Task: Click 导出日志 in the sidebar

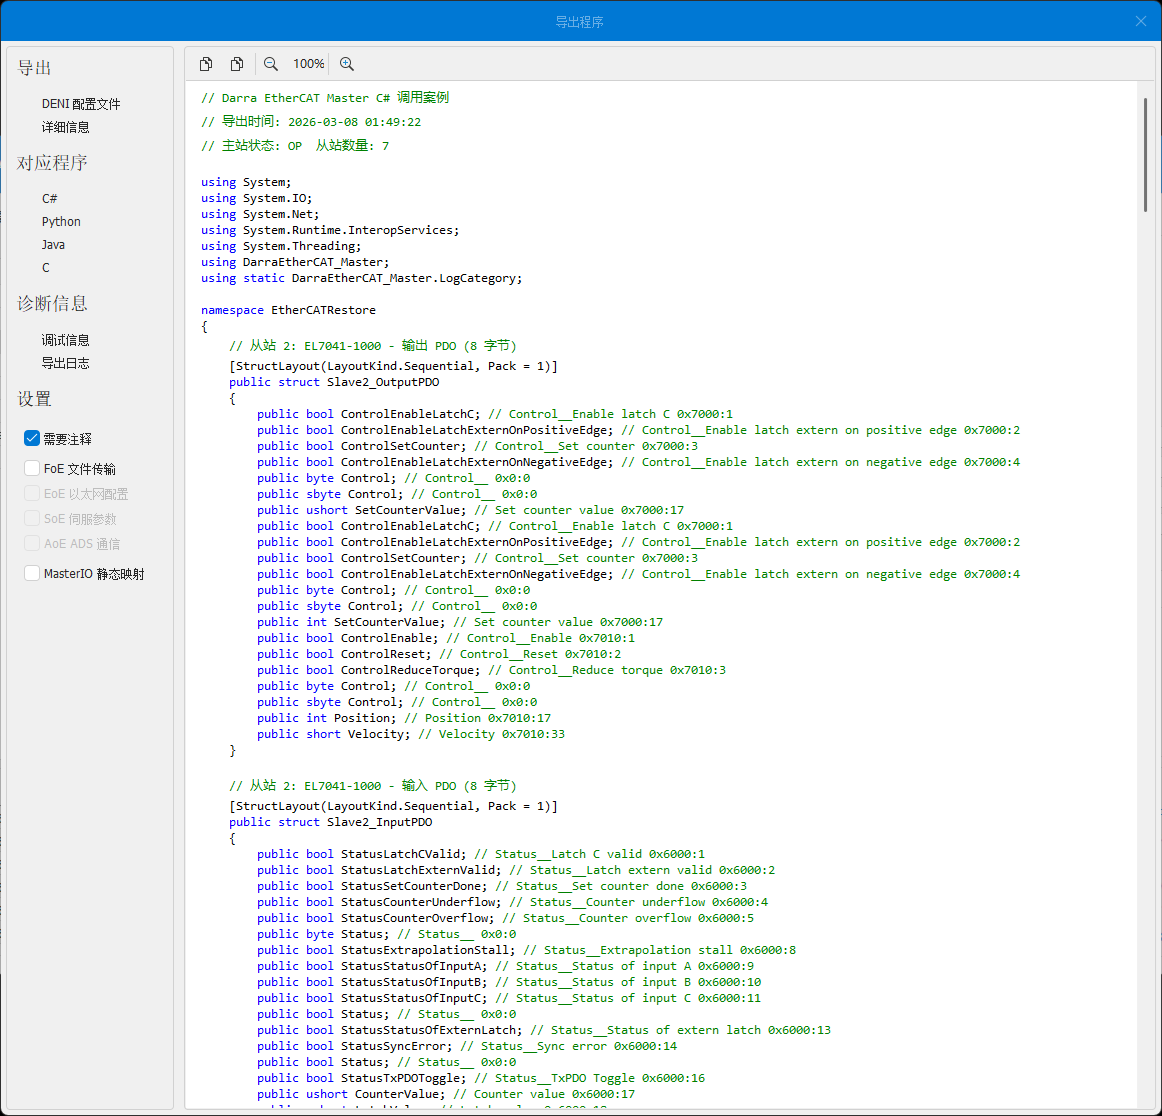Action: point(66,363)
